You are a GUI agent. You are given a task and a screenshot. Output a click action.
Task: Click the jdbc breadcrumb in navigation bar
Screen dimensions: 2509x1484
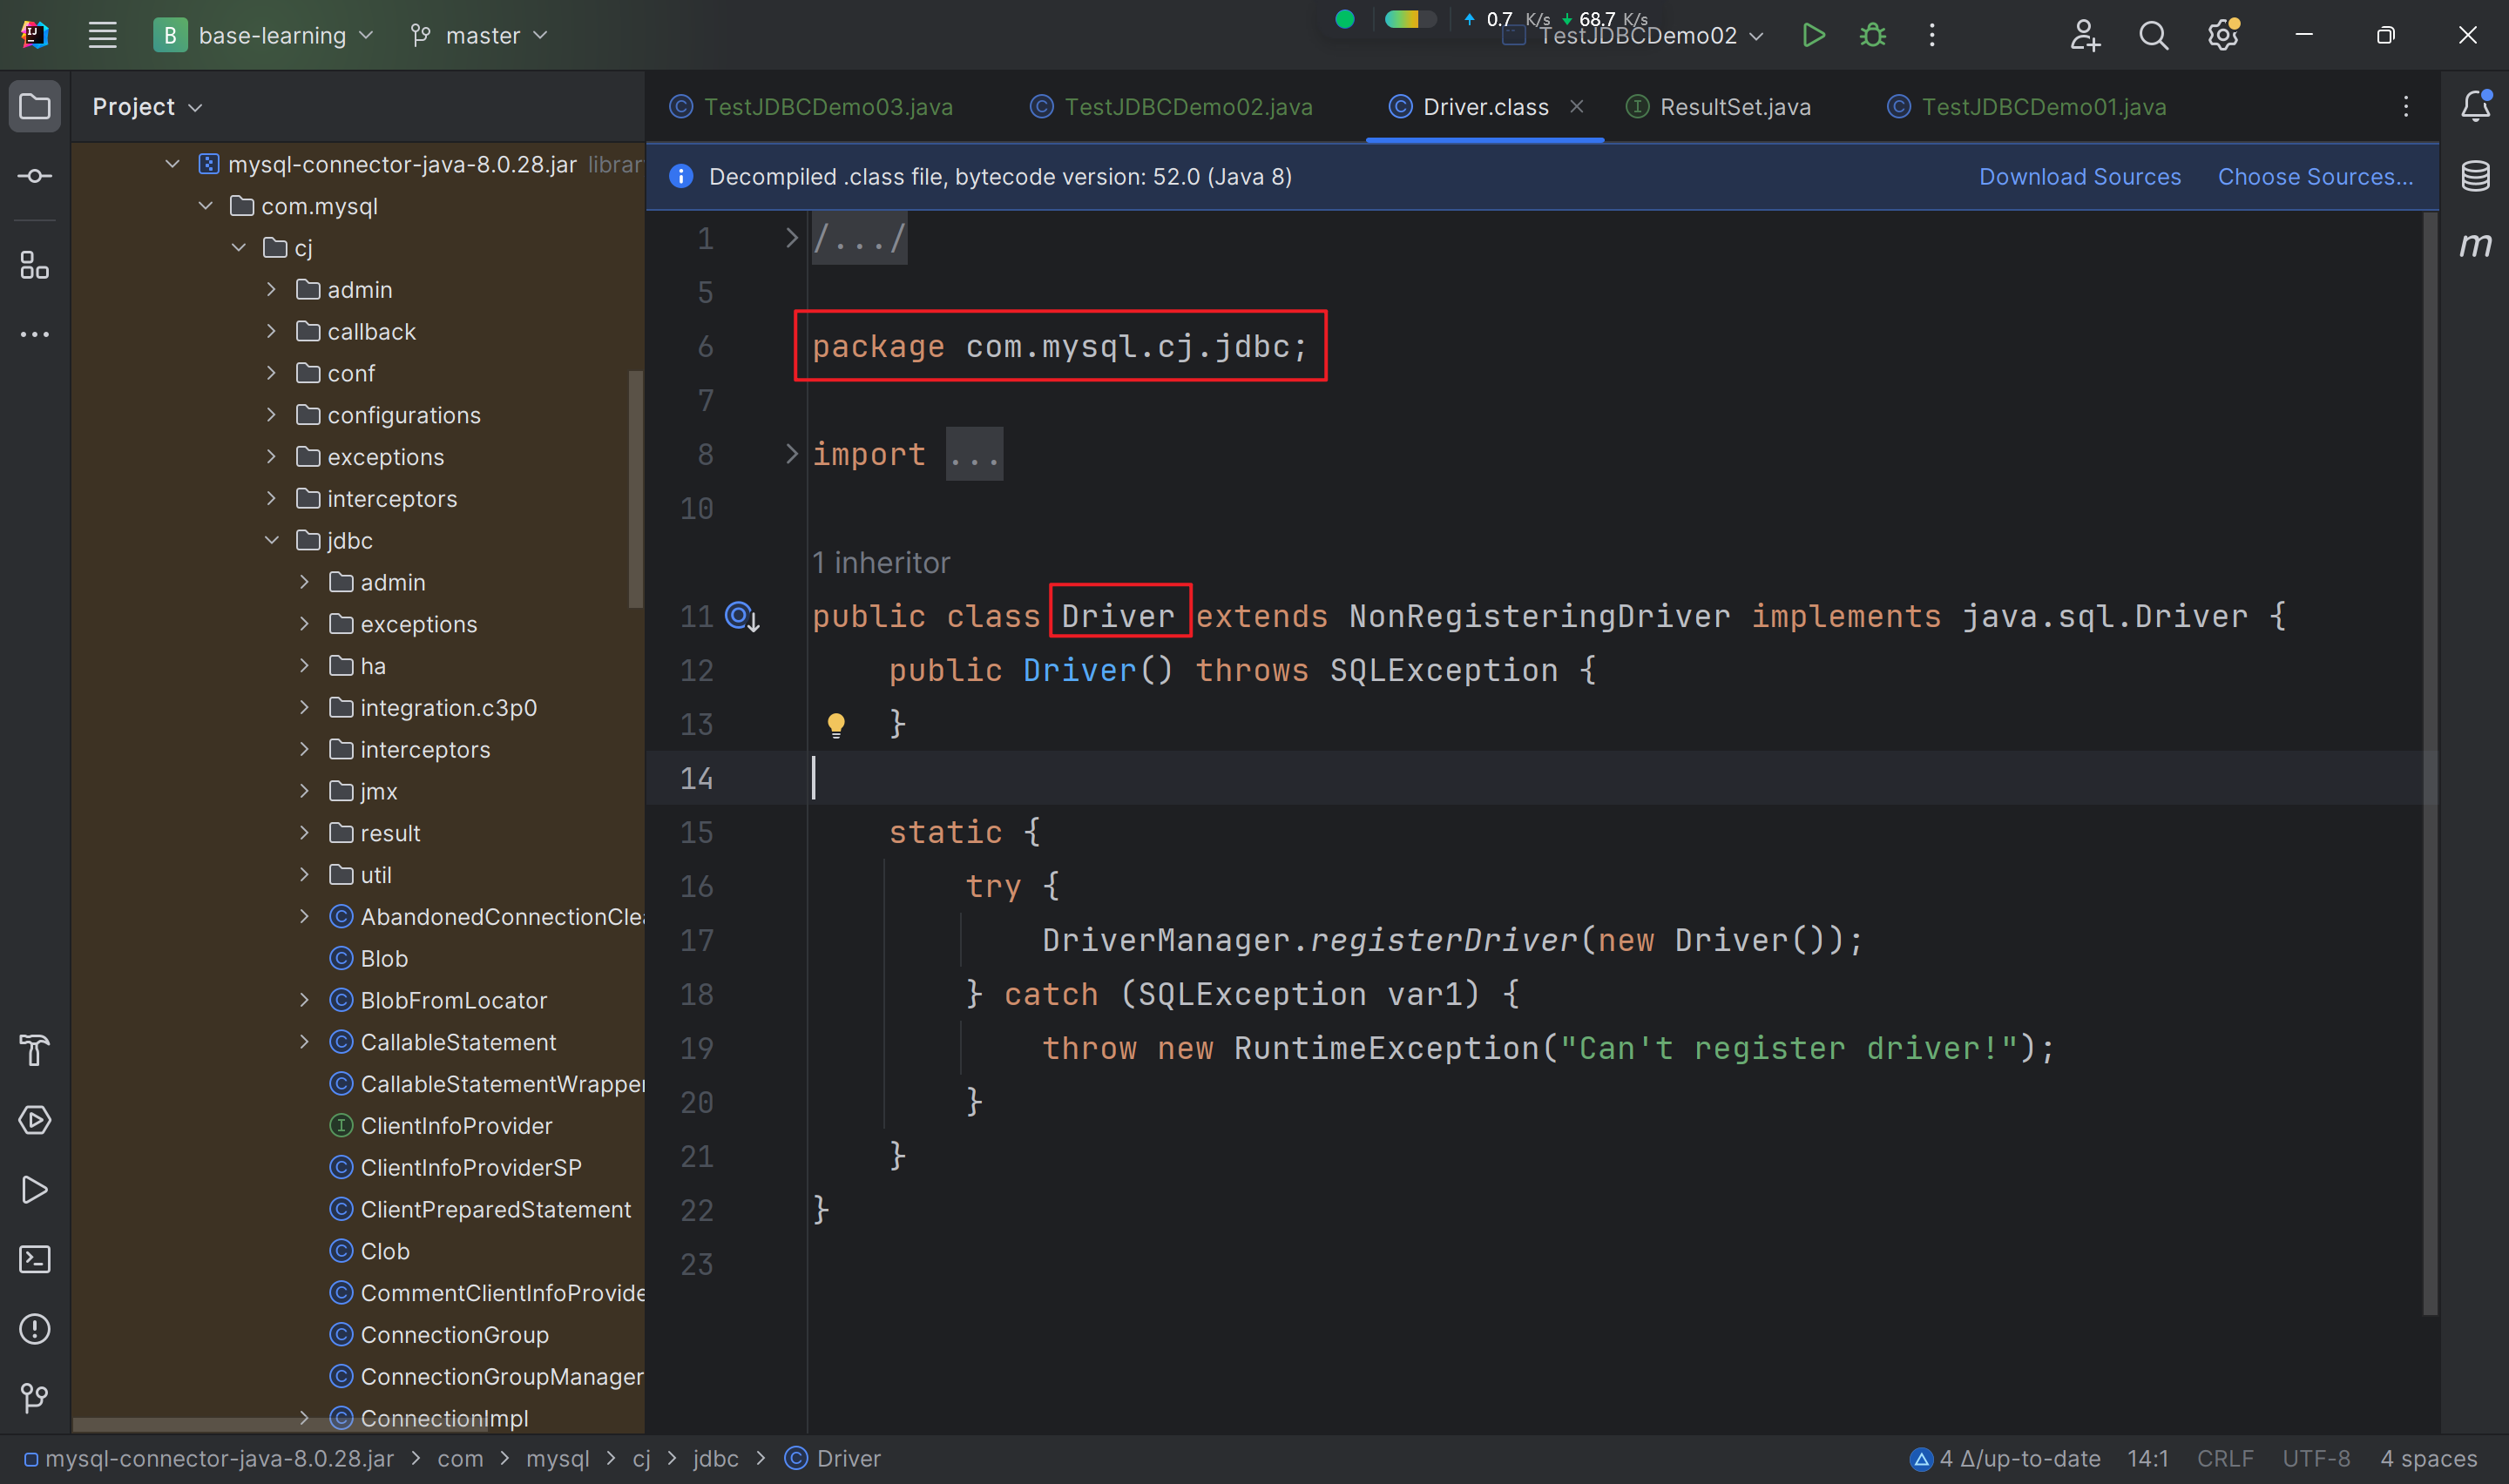716,1458
